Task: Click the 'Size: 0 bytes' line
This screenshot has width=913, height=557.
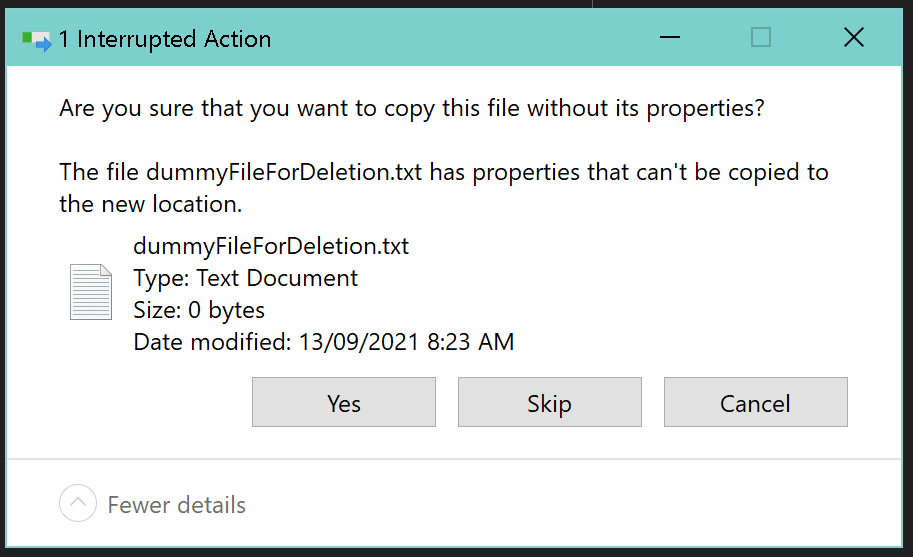Action: 199,310
